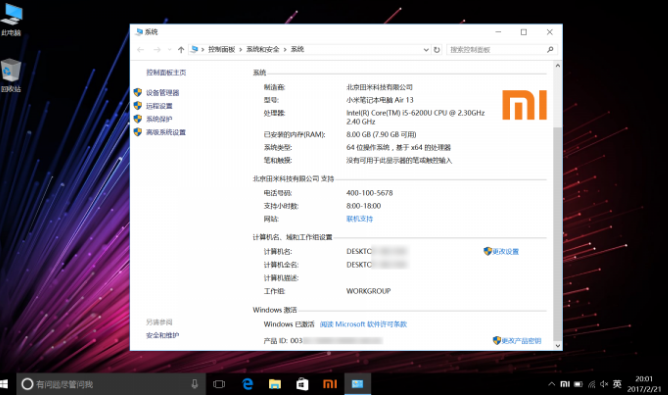Click the Change settings link
Screen dimensions: 668x395
click(x=505, y=251)
